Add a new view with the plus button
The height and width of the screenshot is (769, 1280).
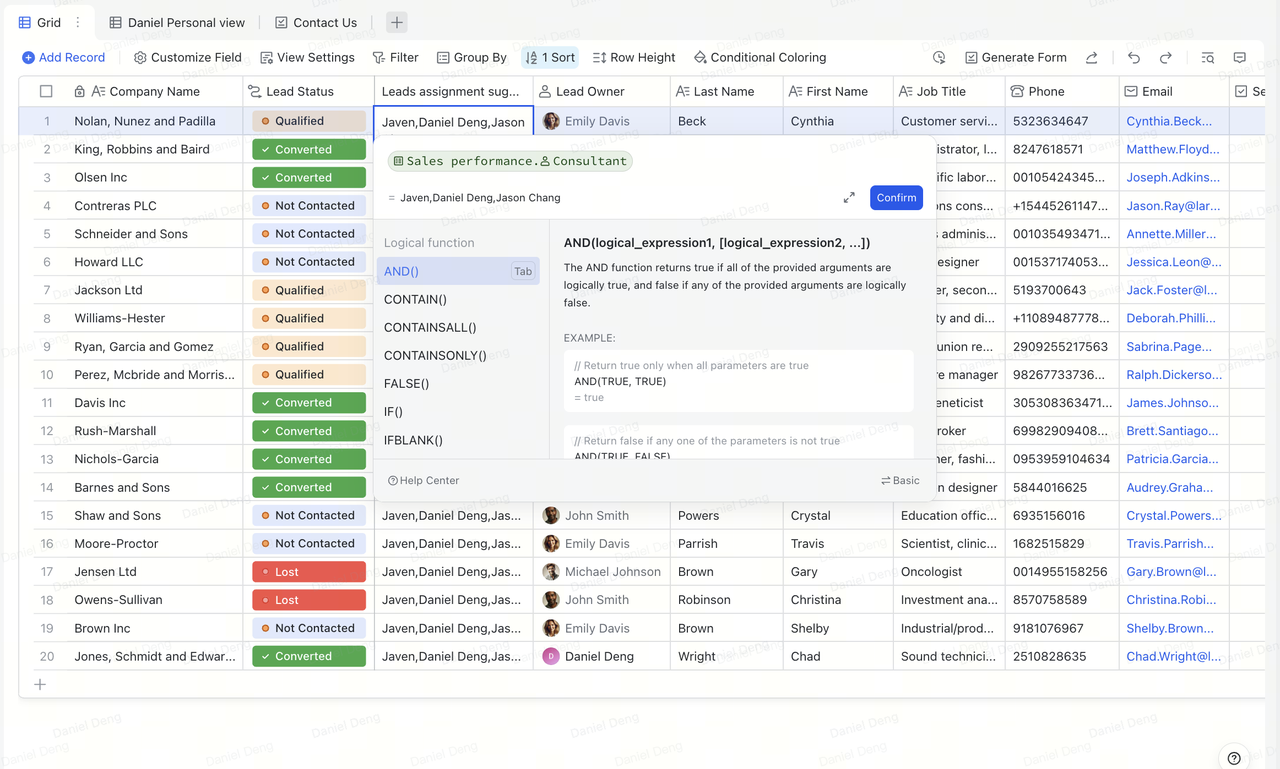[x=397, y=22]
